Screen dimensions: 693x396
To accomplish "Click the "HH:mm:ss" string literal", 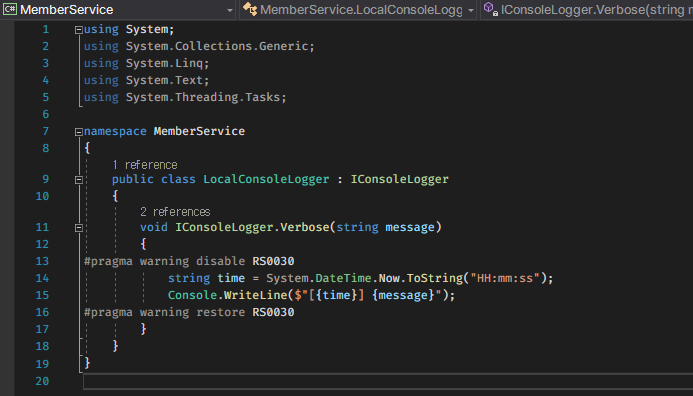I will click(505, 278).
